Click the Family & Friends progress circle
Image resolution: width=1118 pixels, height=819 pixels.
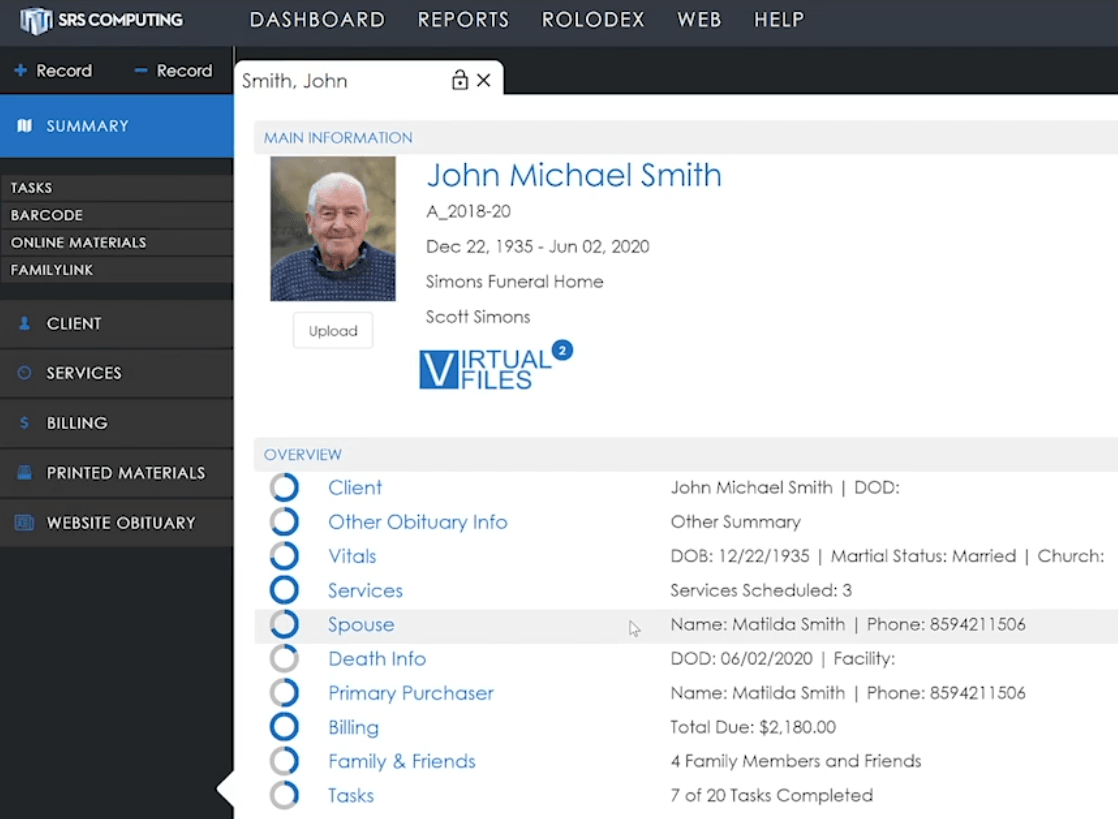(x=284, y=761)
